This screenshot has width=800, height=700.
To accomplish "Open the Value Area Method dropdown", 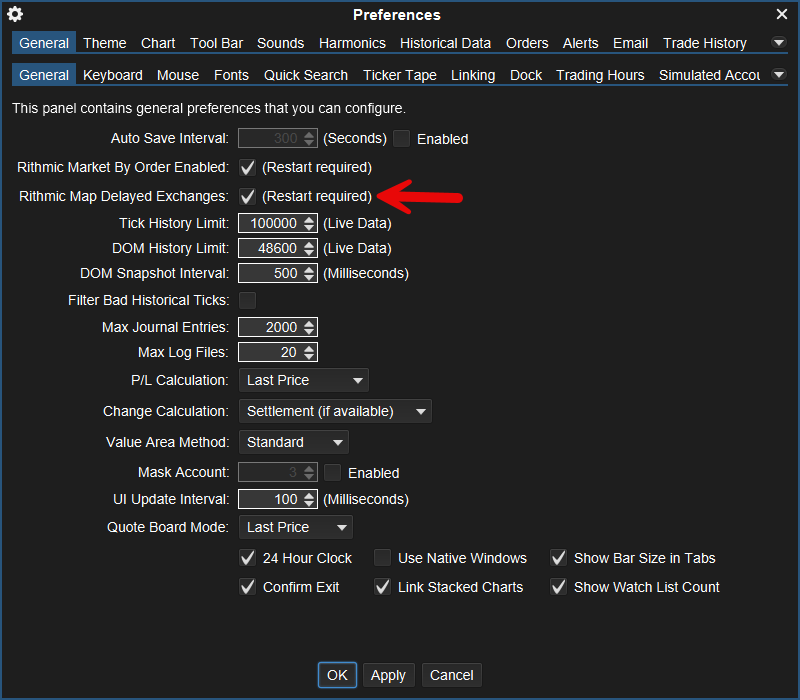I will coord(293,442).
